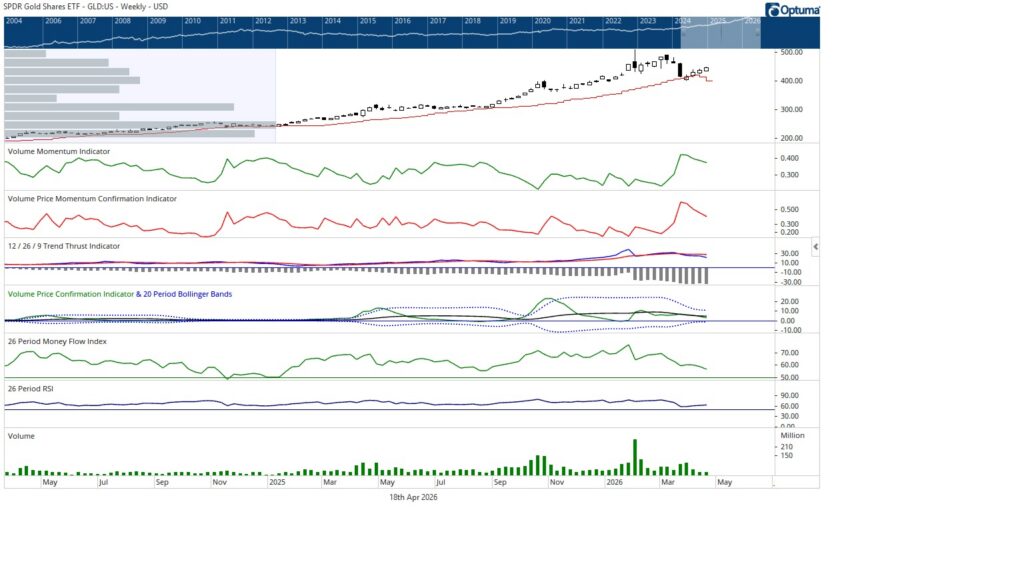Click the tallest volume bar in early 2026

tap(634, 457)
